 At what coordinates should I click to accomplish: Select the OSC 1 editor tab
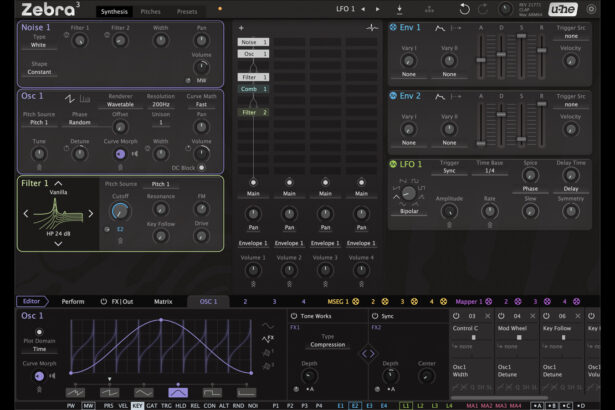click(208, 301)
